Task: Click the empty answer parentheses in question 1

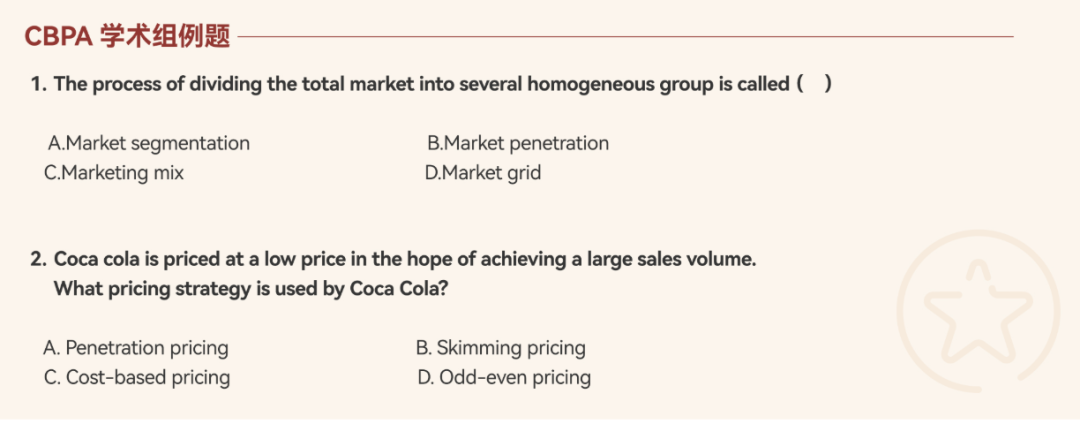Action: click(814, 84)
